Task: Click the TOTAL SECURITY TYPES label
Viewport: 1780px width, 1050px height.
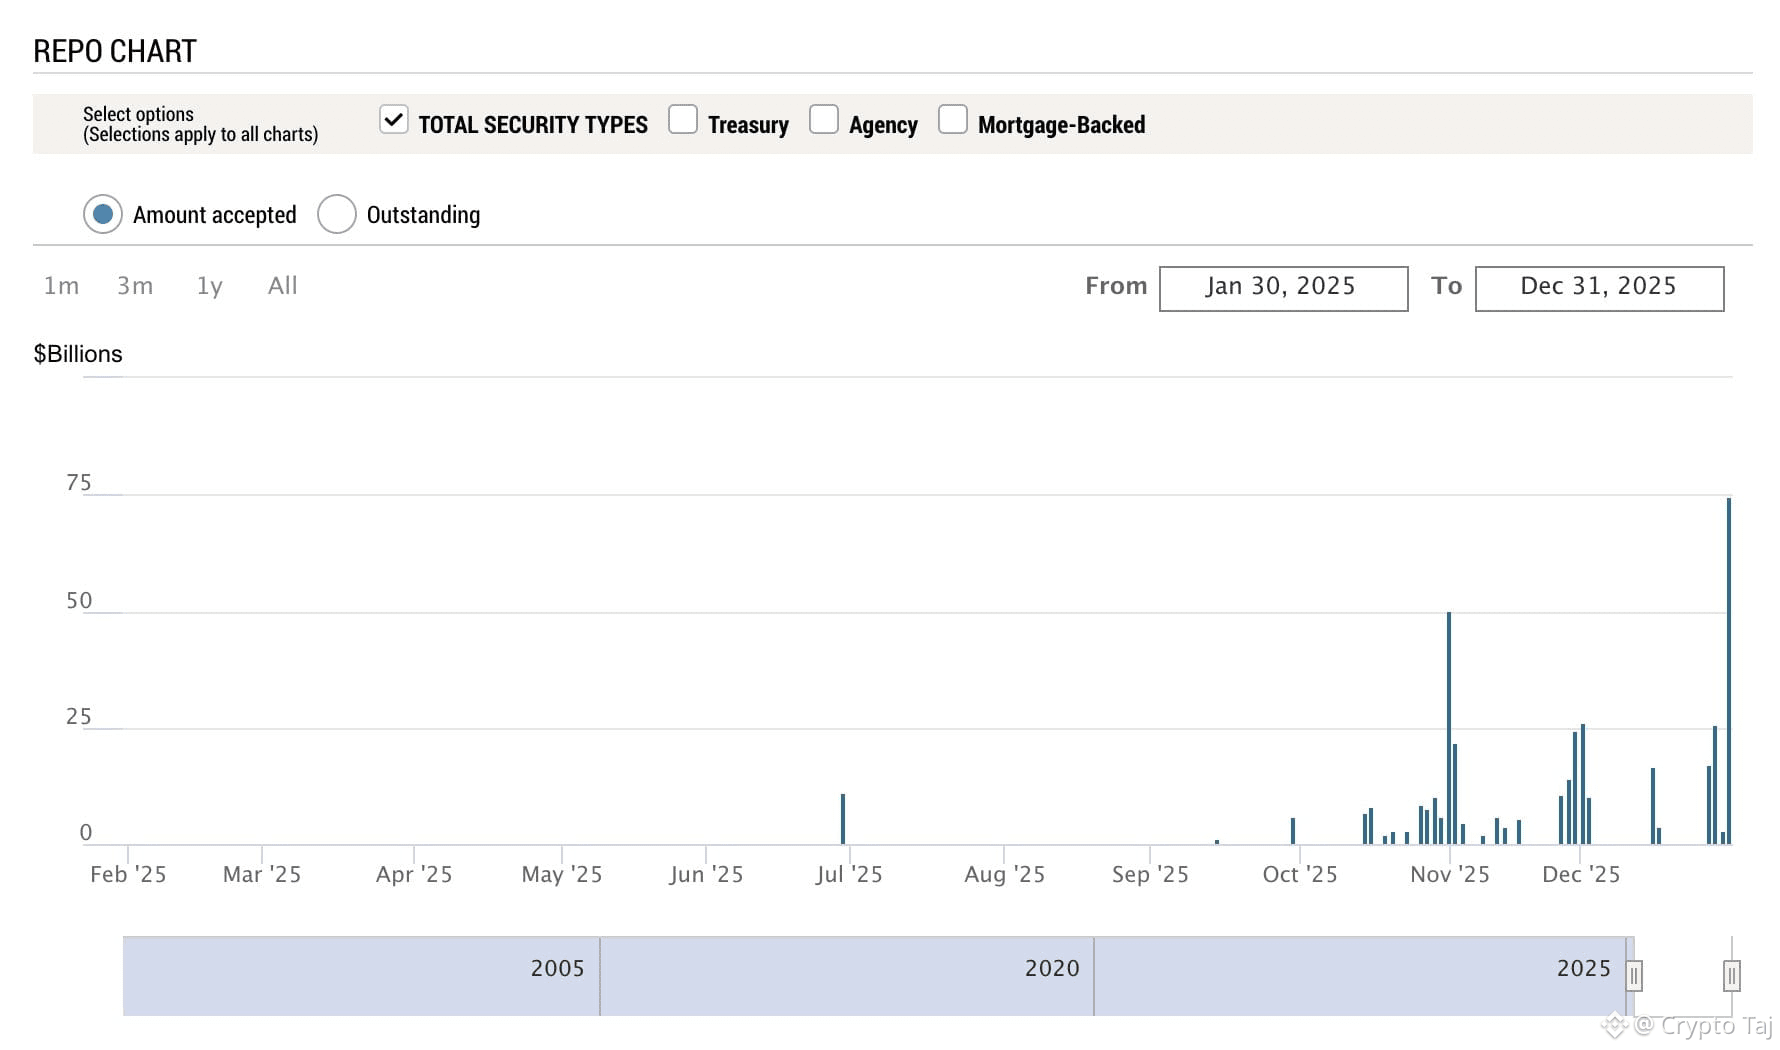Action: (x=533, y=125)
